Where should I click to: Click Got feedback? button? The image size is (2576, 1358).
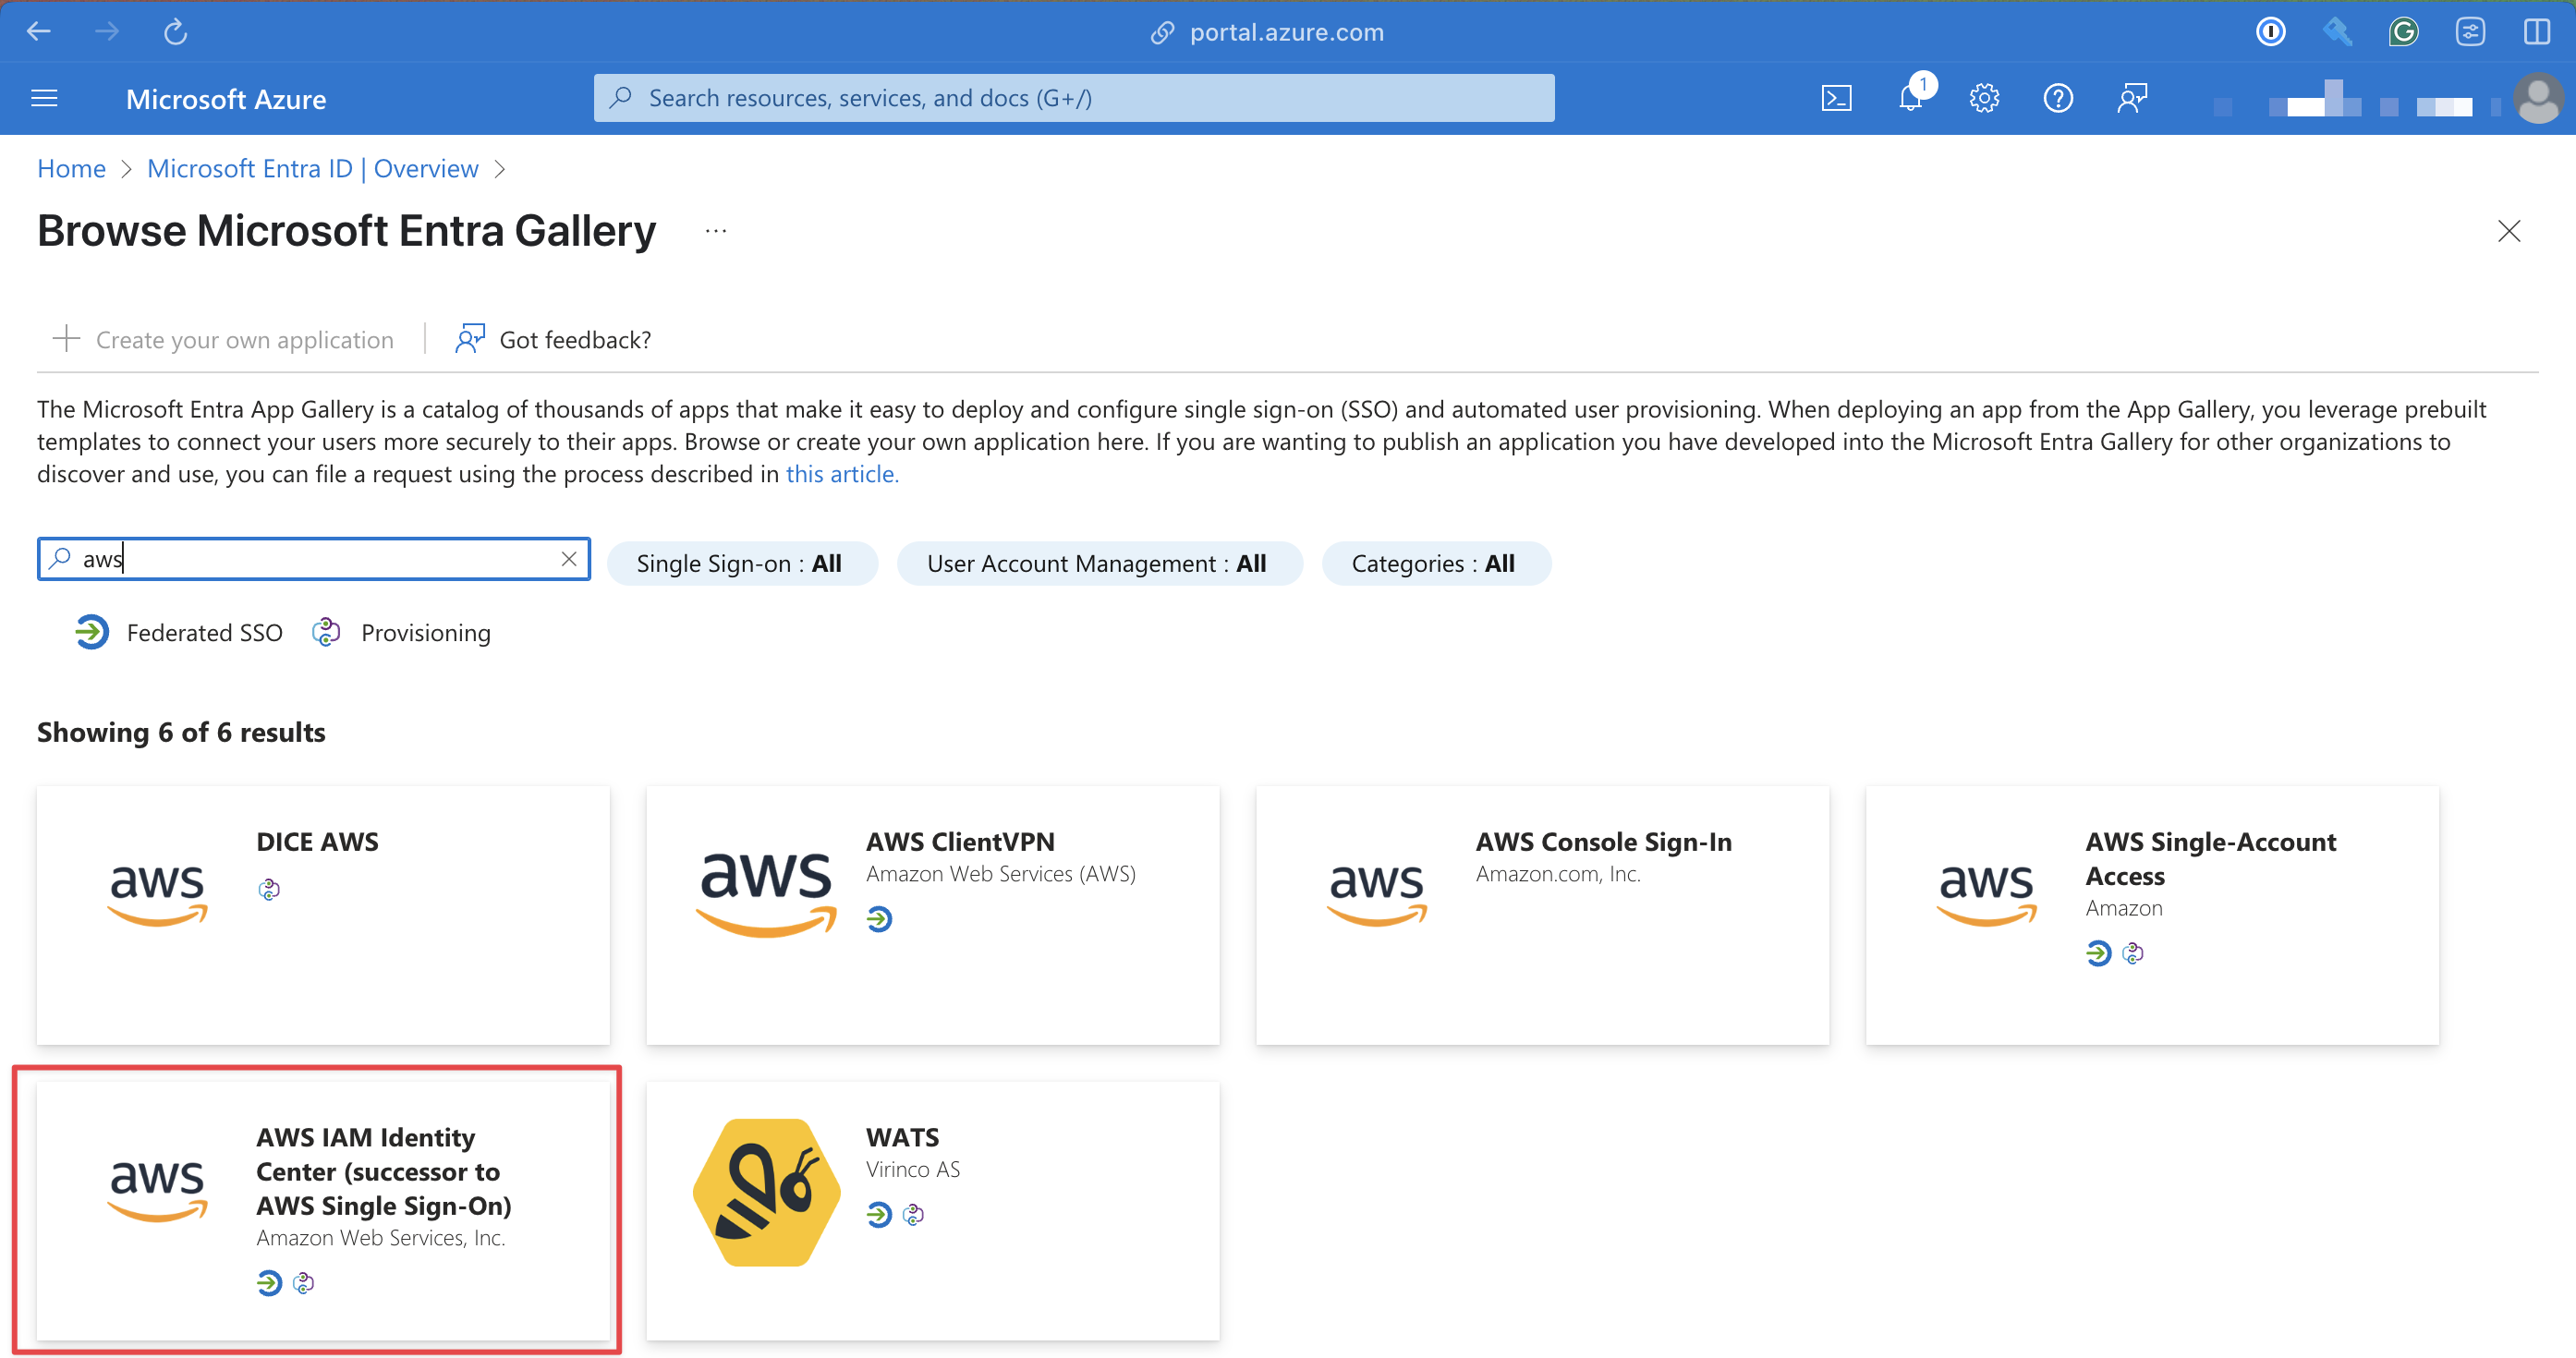[x=553, y=339]
